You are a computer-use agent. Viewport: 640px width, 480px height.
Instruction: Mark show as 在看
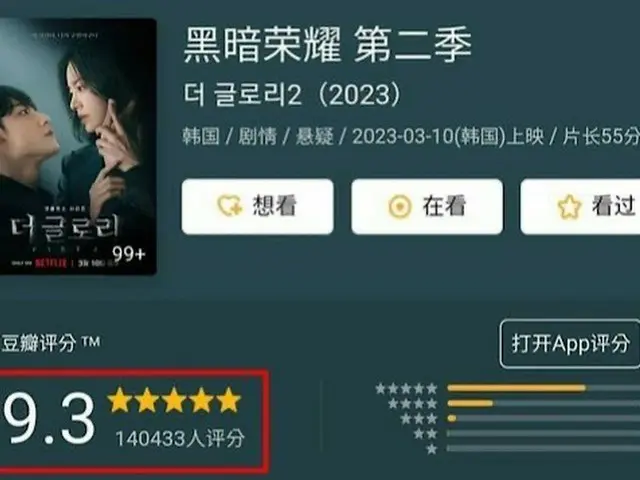pyautogui.click(x=427, y=207)
